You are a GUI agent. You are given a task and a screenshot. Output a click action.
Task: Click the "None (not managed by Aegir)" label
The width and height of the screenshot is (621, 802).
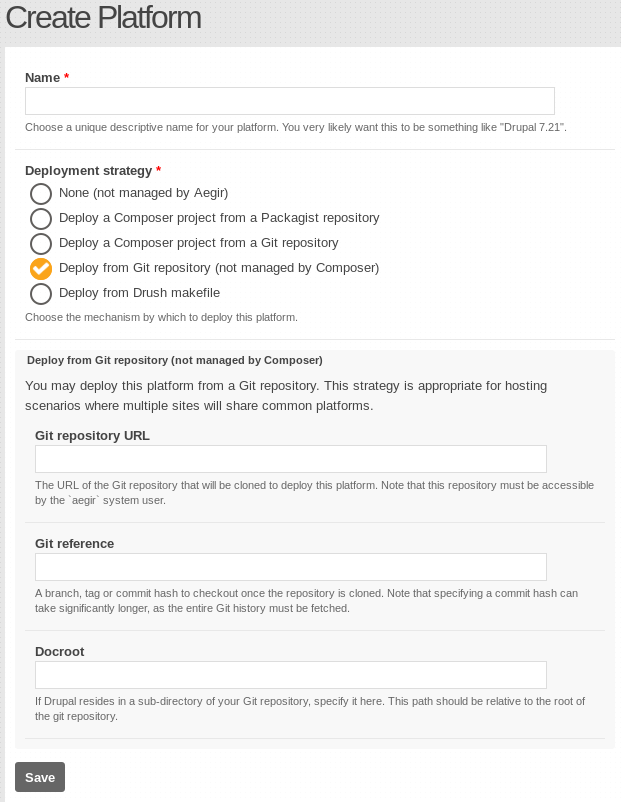pyautogui.click(x=143, y=193)
